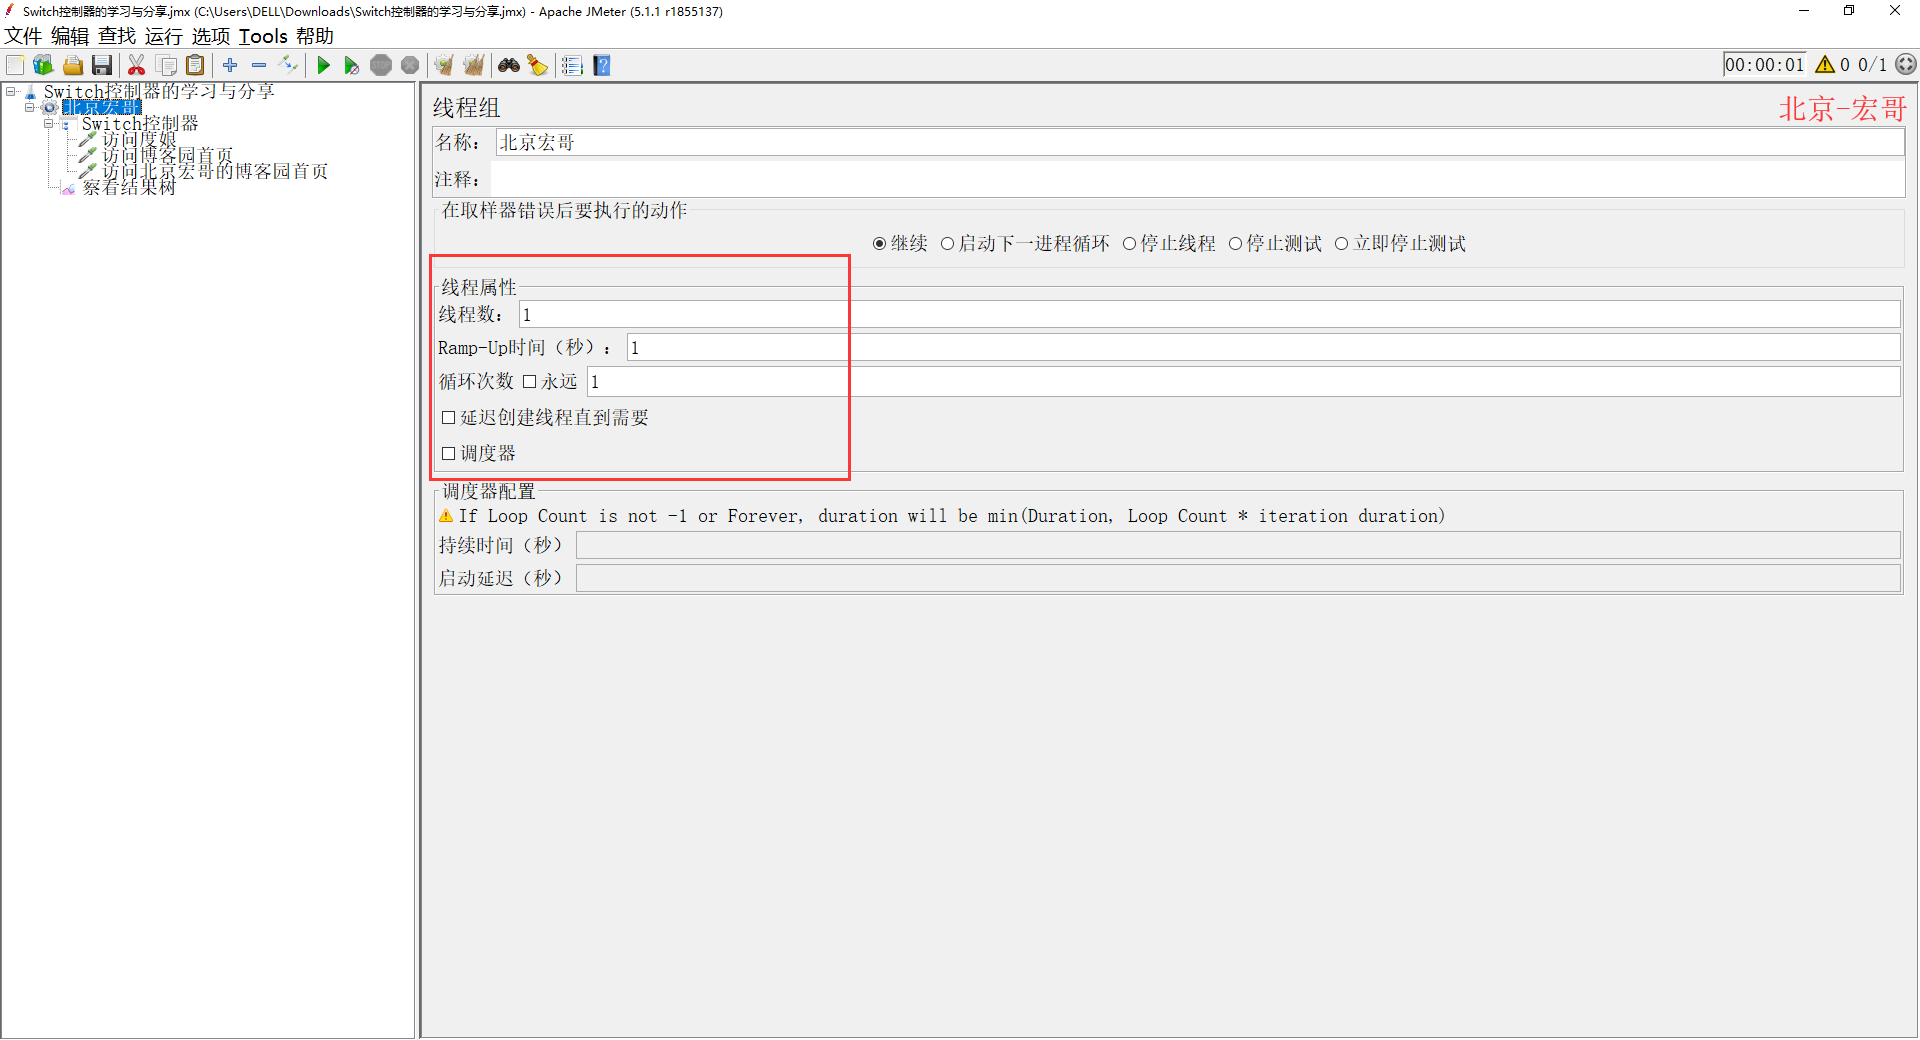Image resolution: width=1920 pixels, height=1040 pixels.
Task: Toggle enable/disable of element with dropper icon
Action: 288,65
